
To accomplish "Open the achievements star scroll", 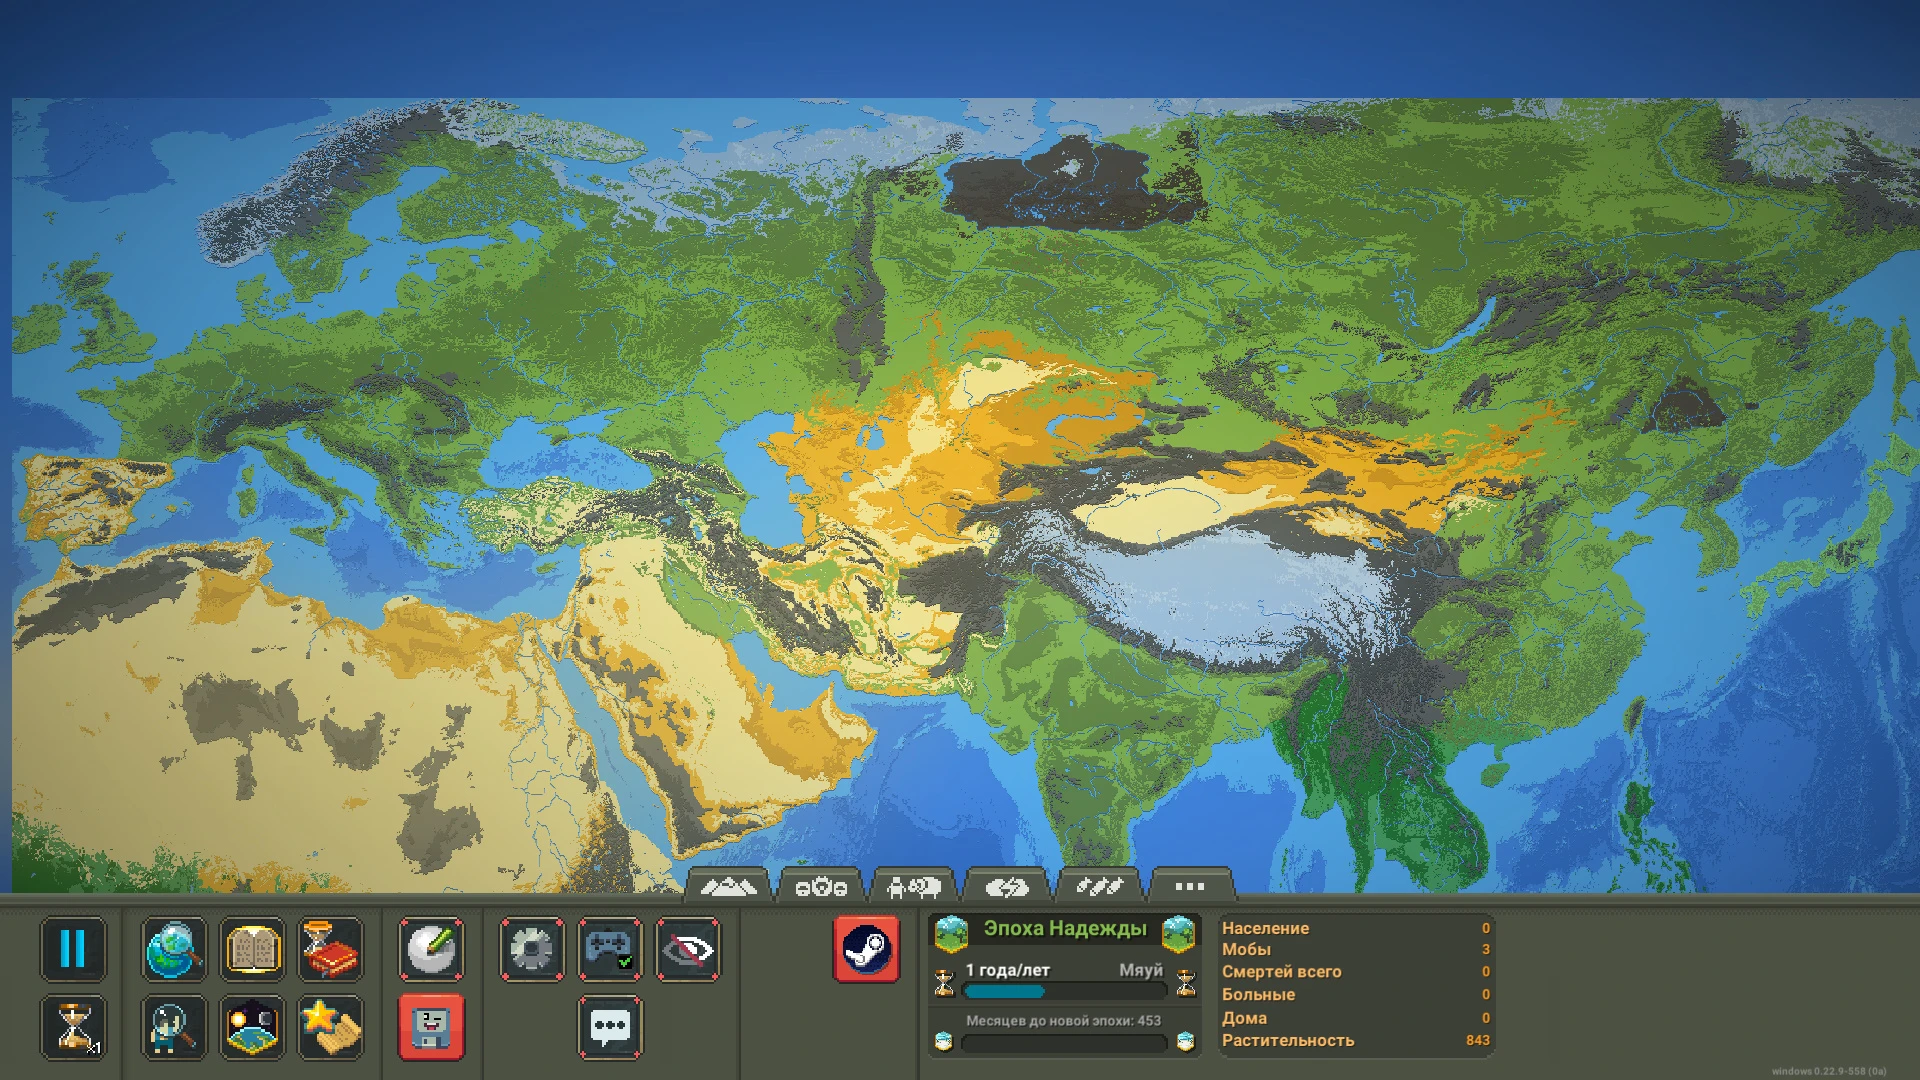I will [x=330, y=1028].
